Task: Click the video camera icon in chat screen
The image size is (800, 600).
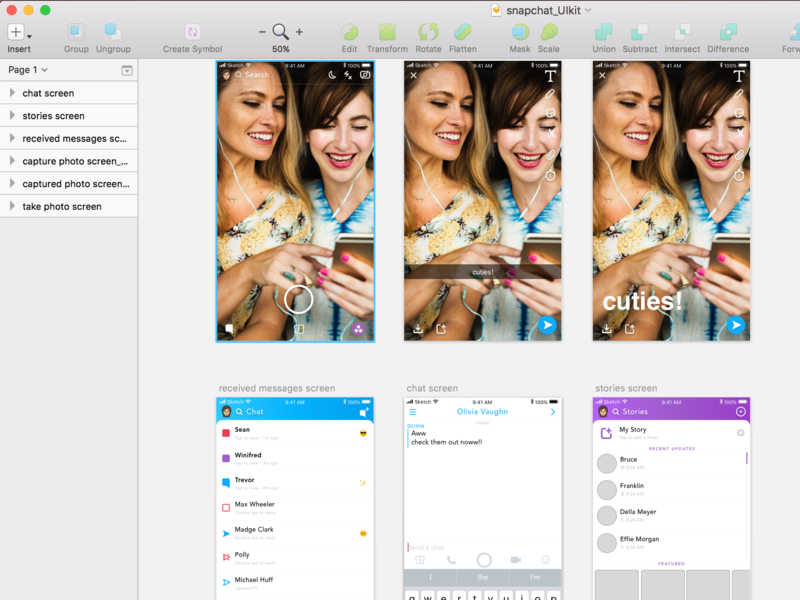Action: [x=516, y=560]
